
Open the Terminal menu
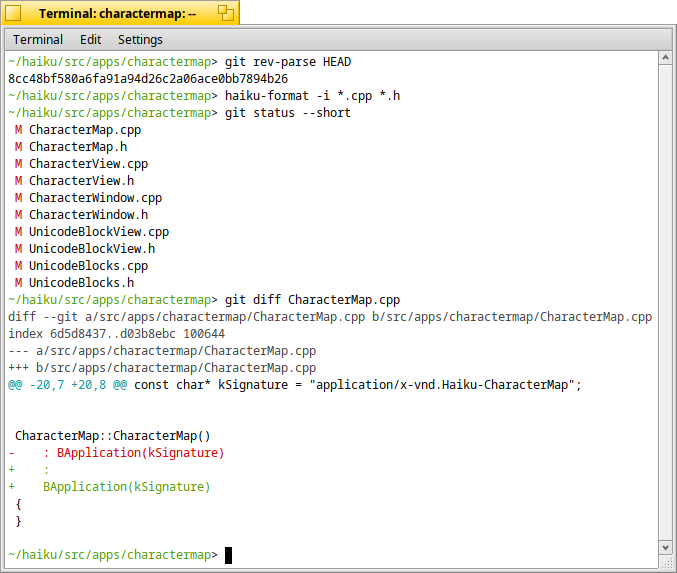[x=38, y=40]
